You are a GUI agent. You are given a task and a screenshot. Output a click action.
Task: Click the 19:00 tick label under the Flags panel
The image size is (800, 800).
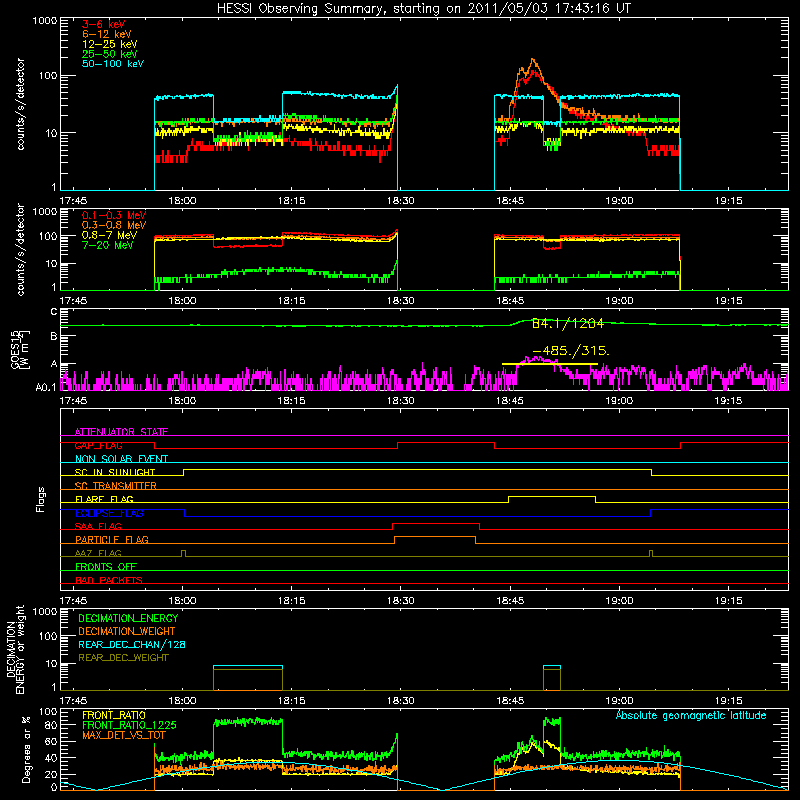click(x=619, y=601)
